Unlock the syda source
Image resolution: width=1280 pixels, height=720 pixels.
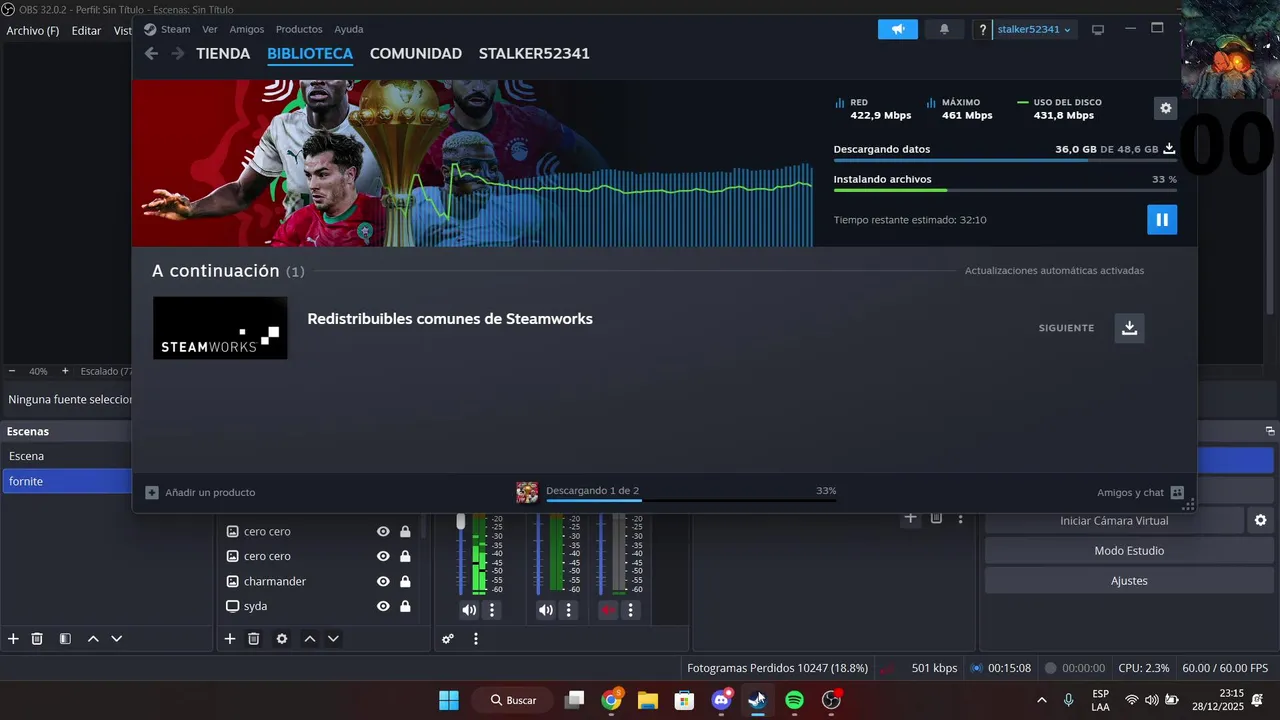pyautogui.click(x=405, y=606)
